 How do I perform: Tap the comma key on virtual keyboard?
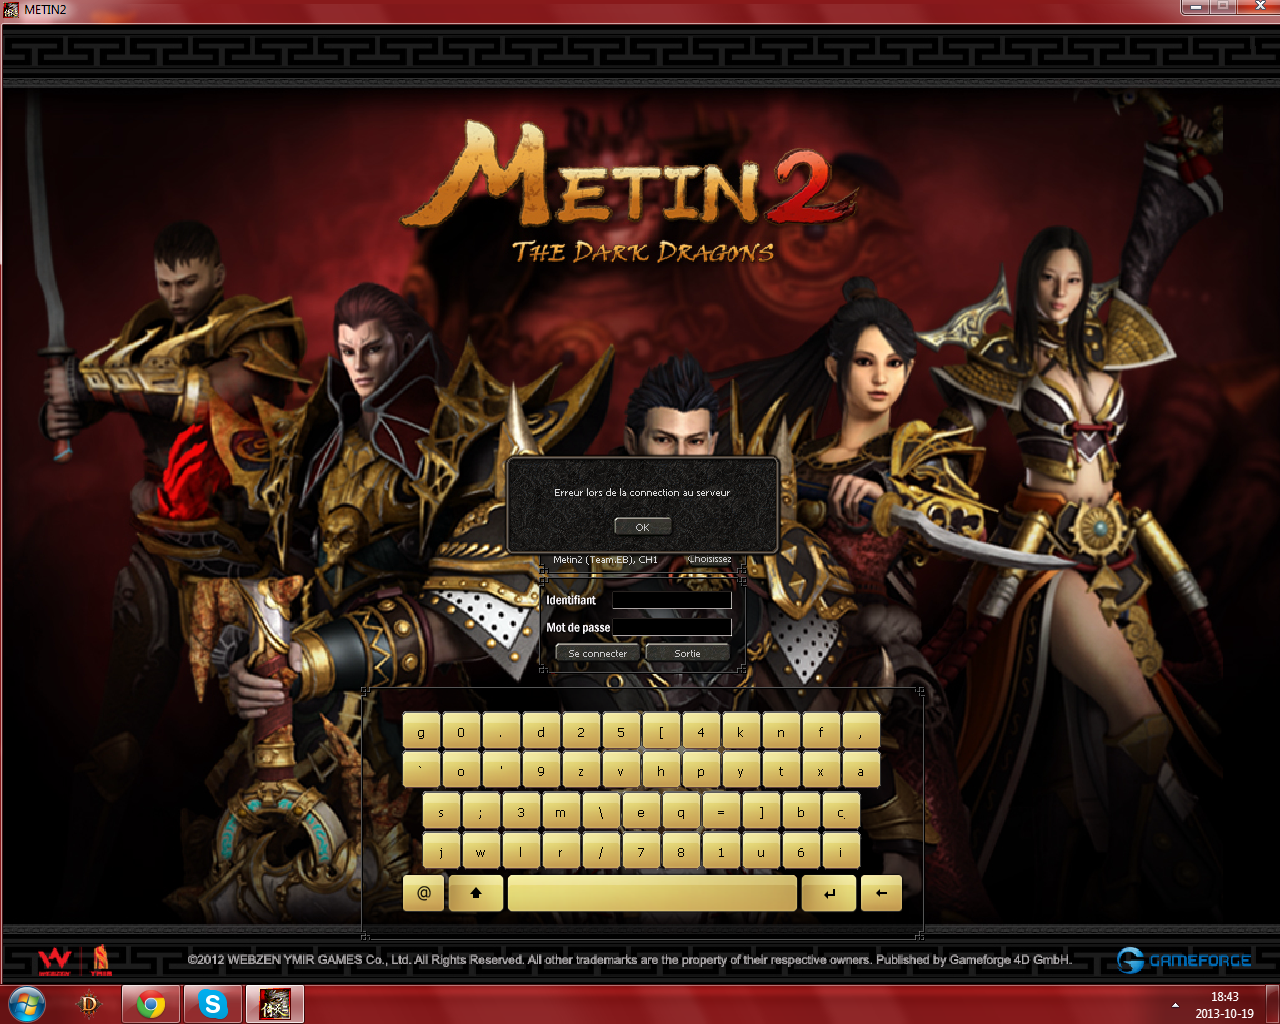pos(861,731)
